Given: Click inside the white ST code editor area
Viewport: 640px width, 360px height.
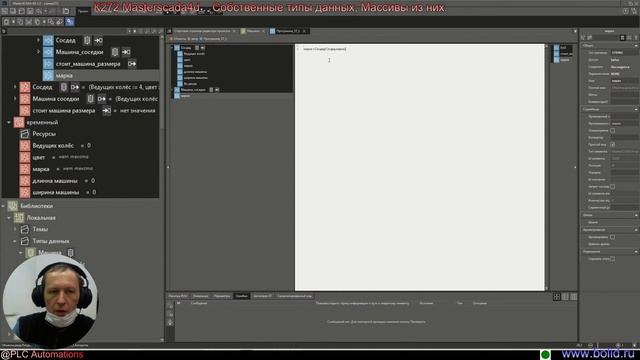Looking at the screenshot, I should point(420,167).
